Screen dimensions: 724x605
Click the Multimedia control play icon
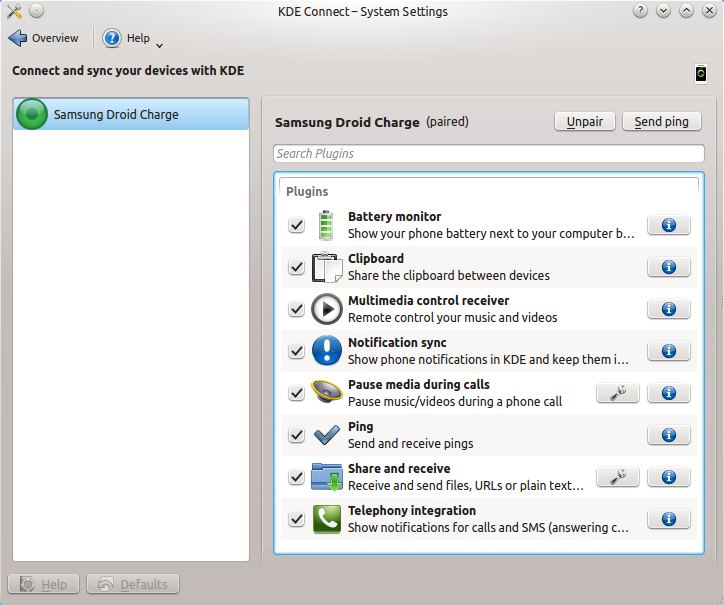point(326,309)
